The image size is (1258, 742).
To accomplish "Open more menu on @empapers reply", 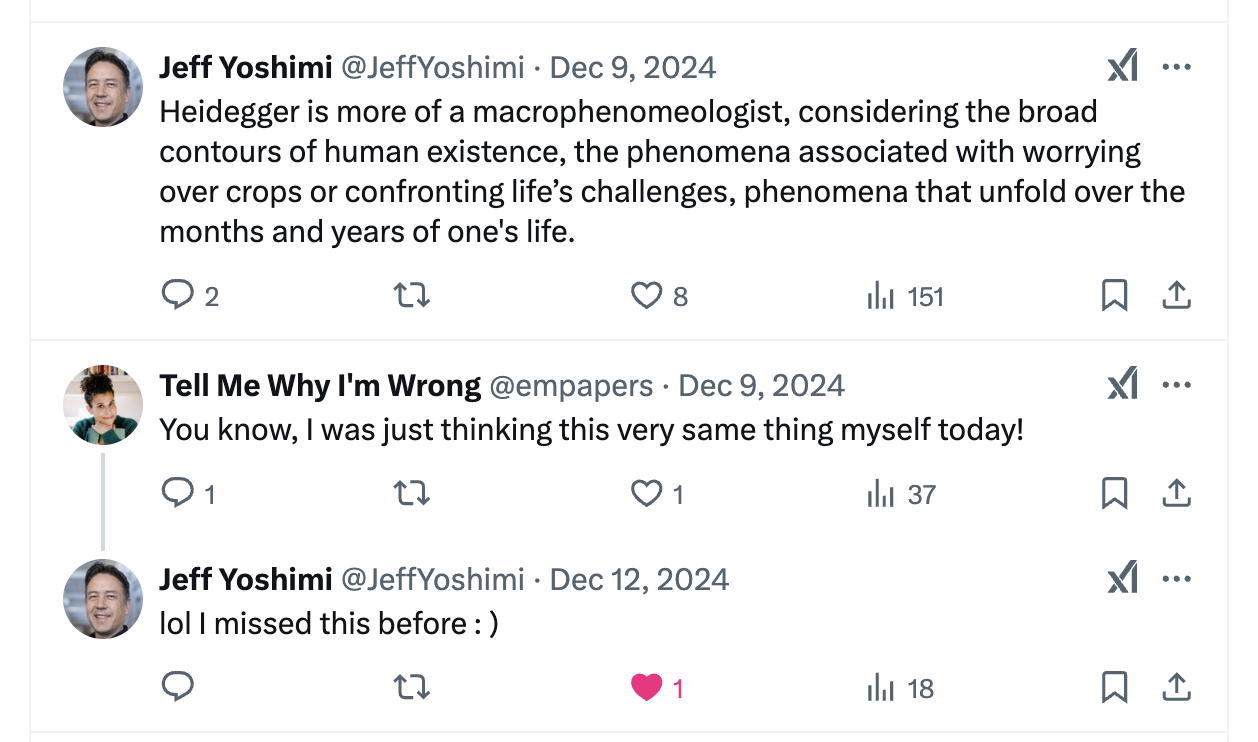I will [1176, 385].
